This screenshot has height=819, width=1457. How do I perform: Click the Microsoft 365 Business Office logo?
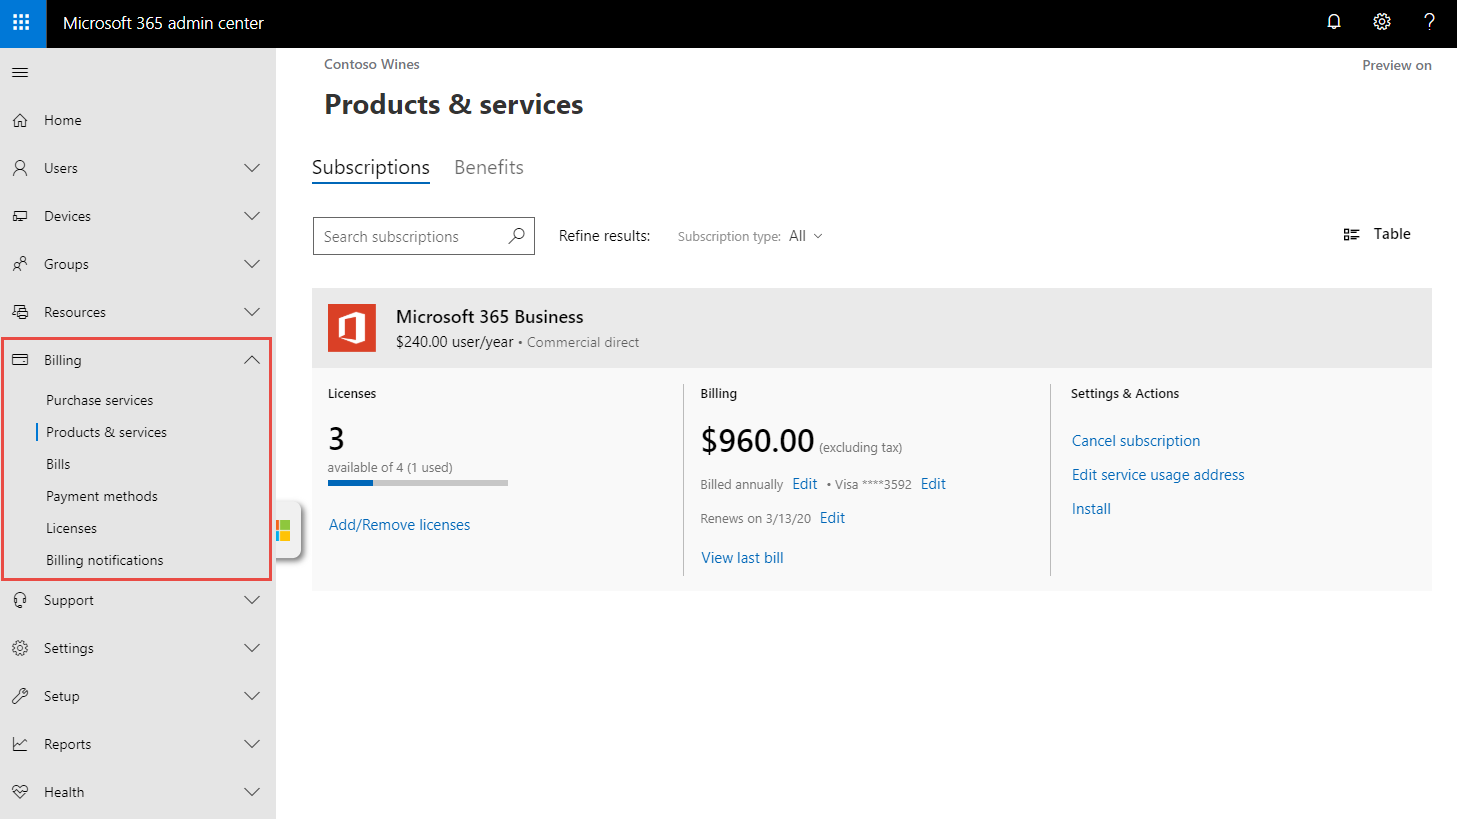tap(352, 328)
